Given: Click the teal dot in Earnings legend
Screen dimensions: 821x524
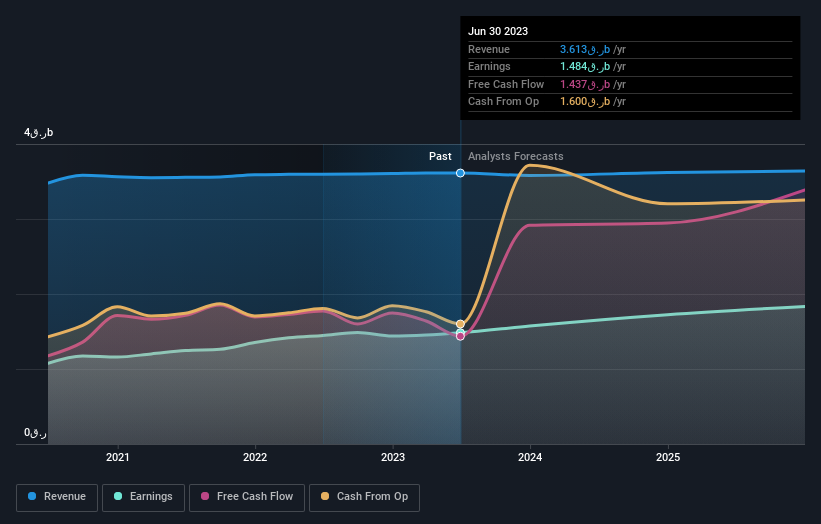Looking at the screenshot, I should pos(118,496).
